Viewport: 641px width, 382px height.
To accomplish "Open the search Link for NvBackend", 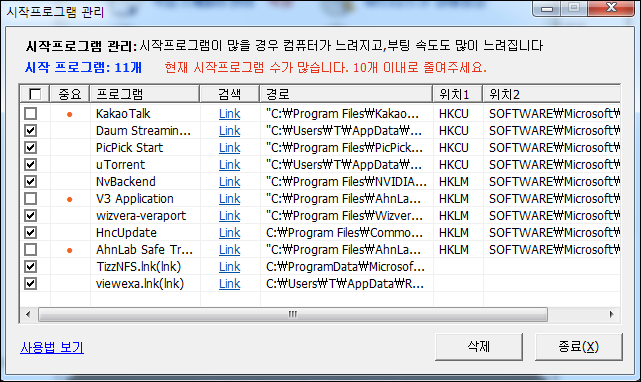I will [229, 182].
